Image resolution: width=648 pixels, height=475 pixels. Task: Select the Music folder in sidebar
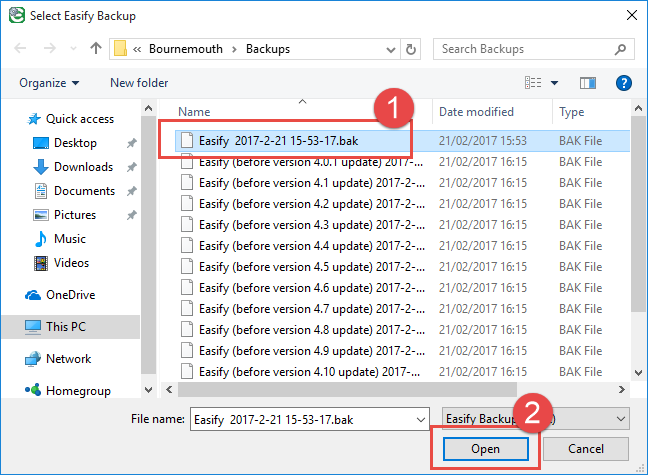tap(69, 239)
